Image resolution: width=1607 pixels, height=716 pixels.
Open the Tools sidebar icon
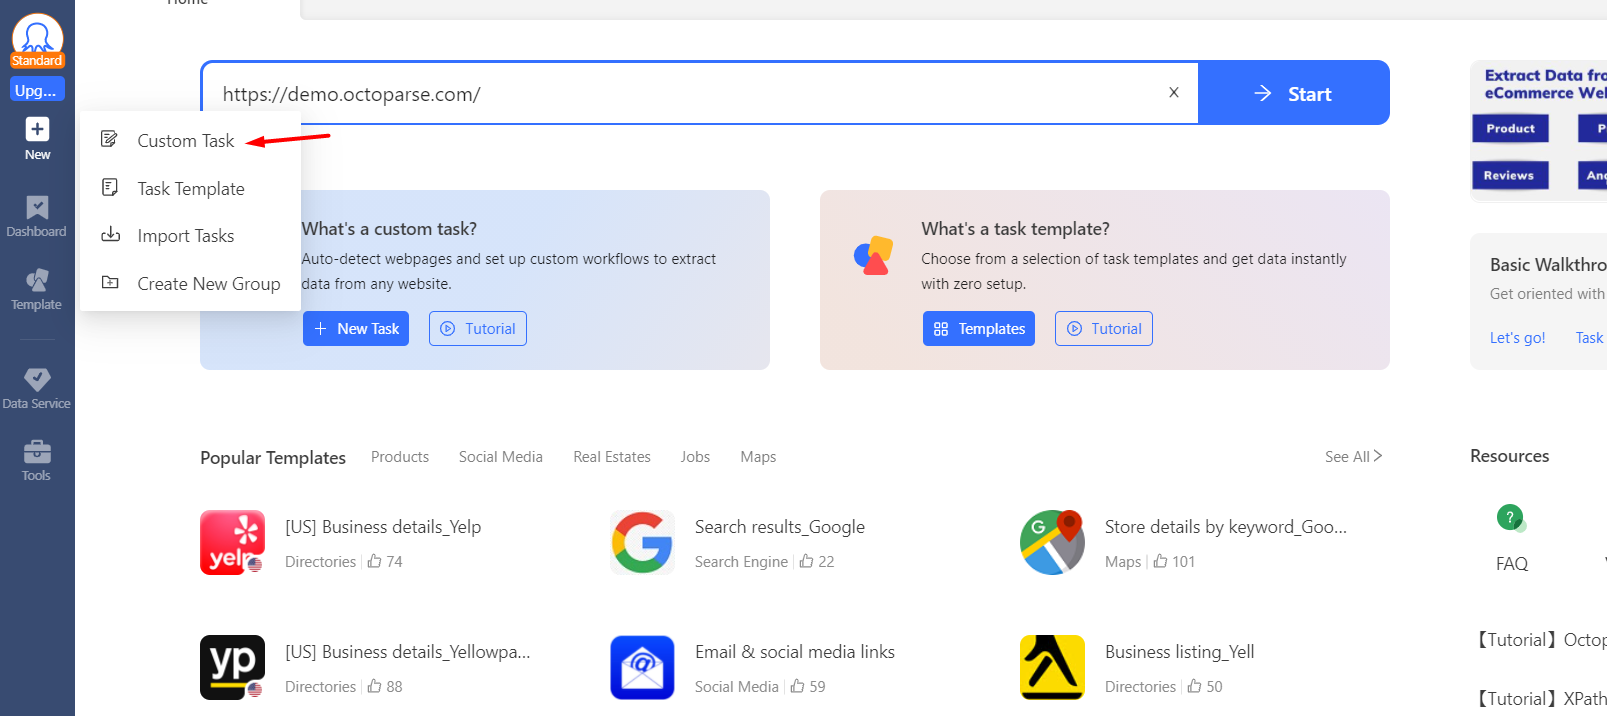pos(37,452)
